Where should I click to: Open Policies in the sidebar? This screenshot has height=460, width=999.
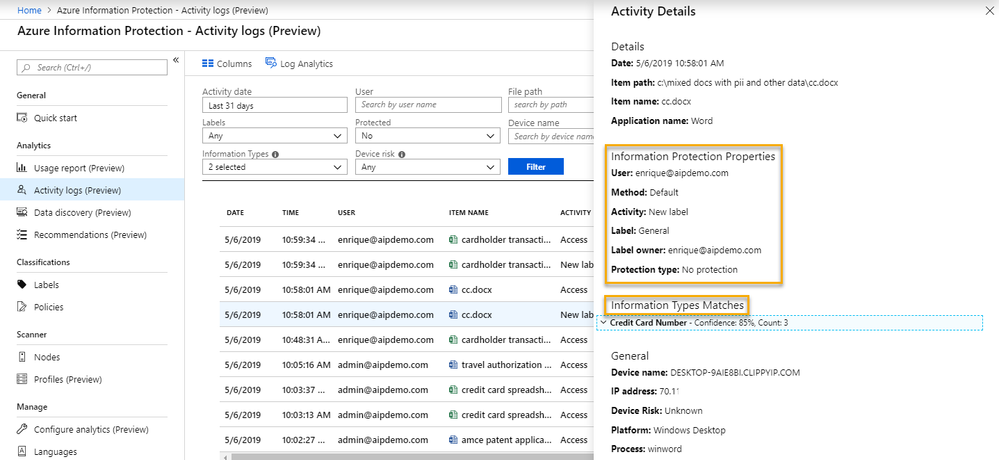(x=50, y=307)
